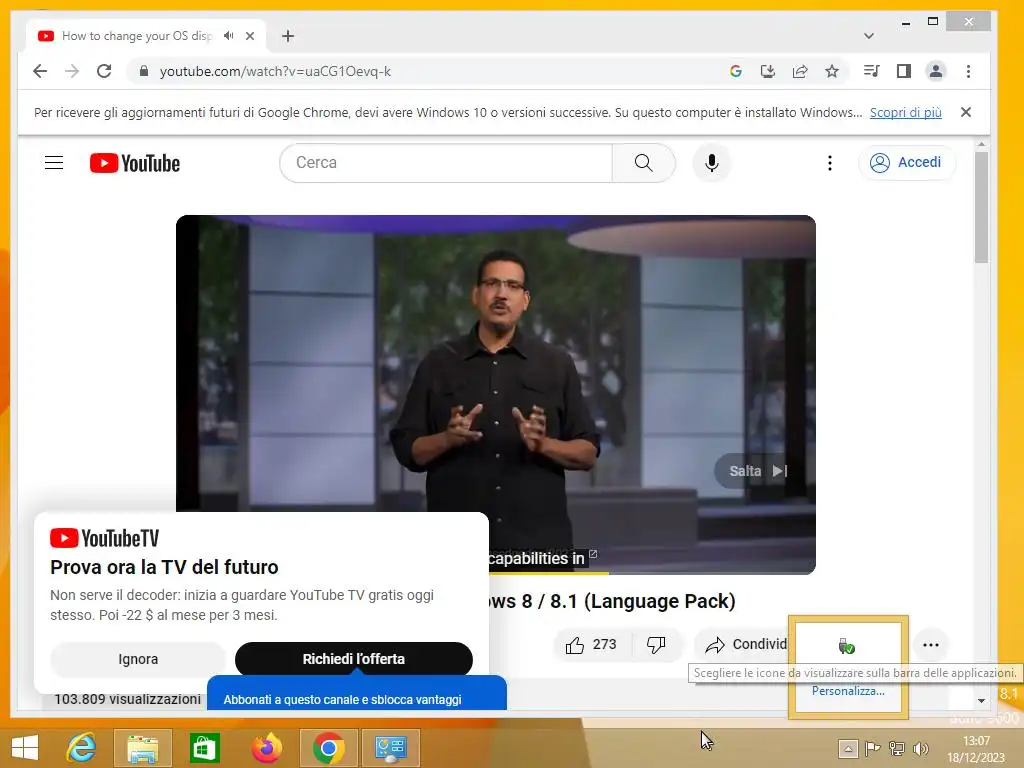This screenshot has width=1024, height=768.
Task: Launch Firefox from taskbar
Action: 266,747
